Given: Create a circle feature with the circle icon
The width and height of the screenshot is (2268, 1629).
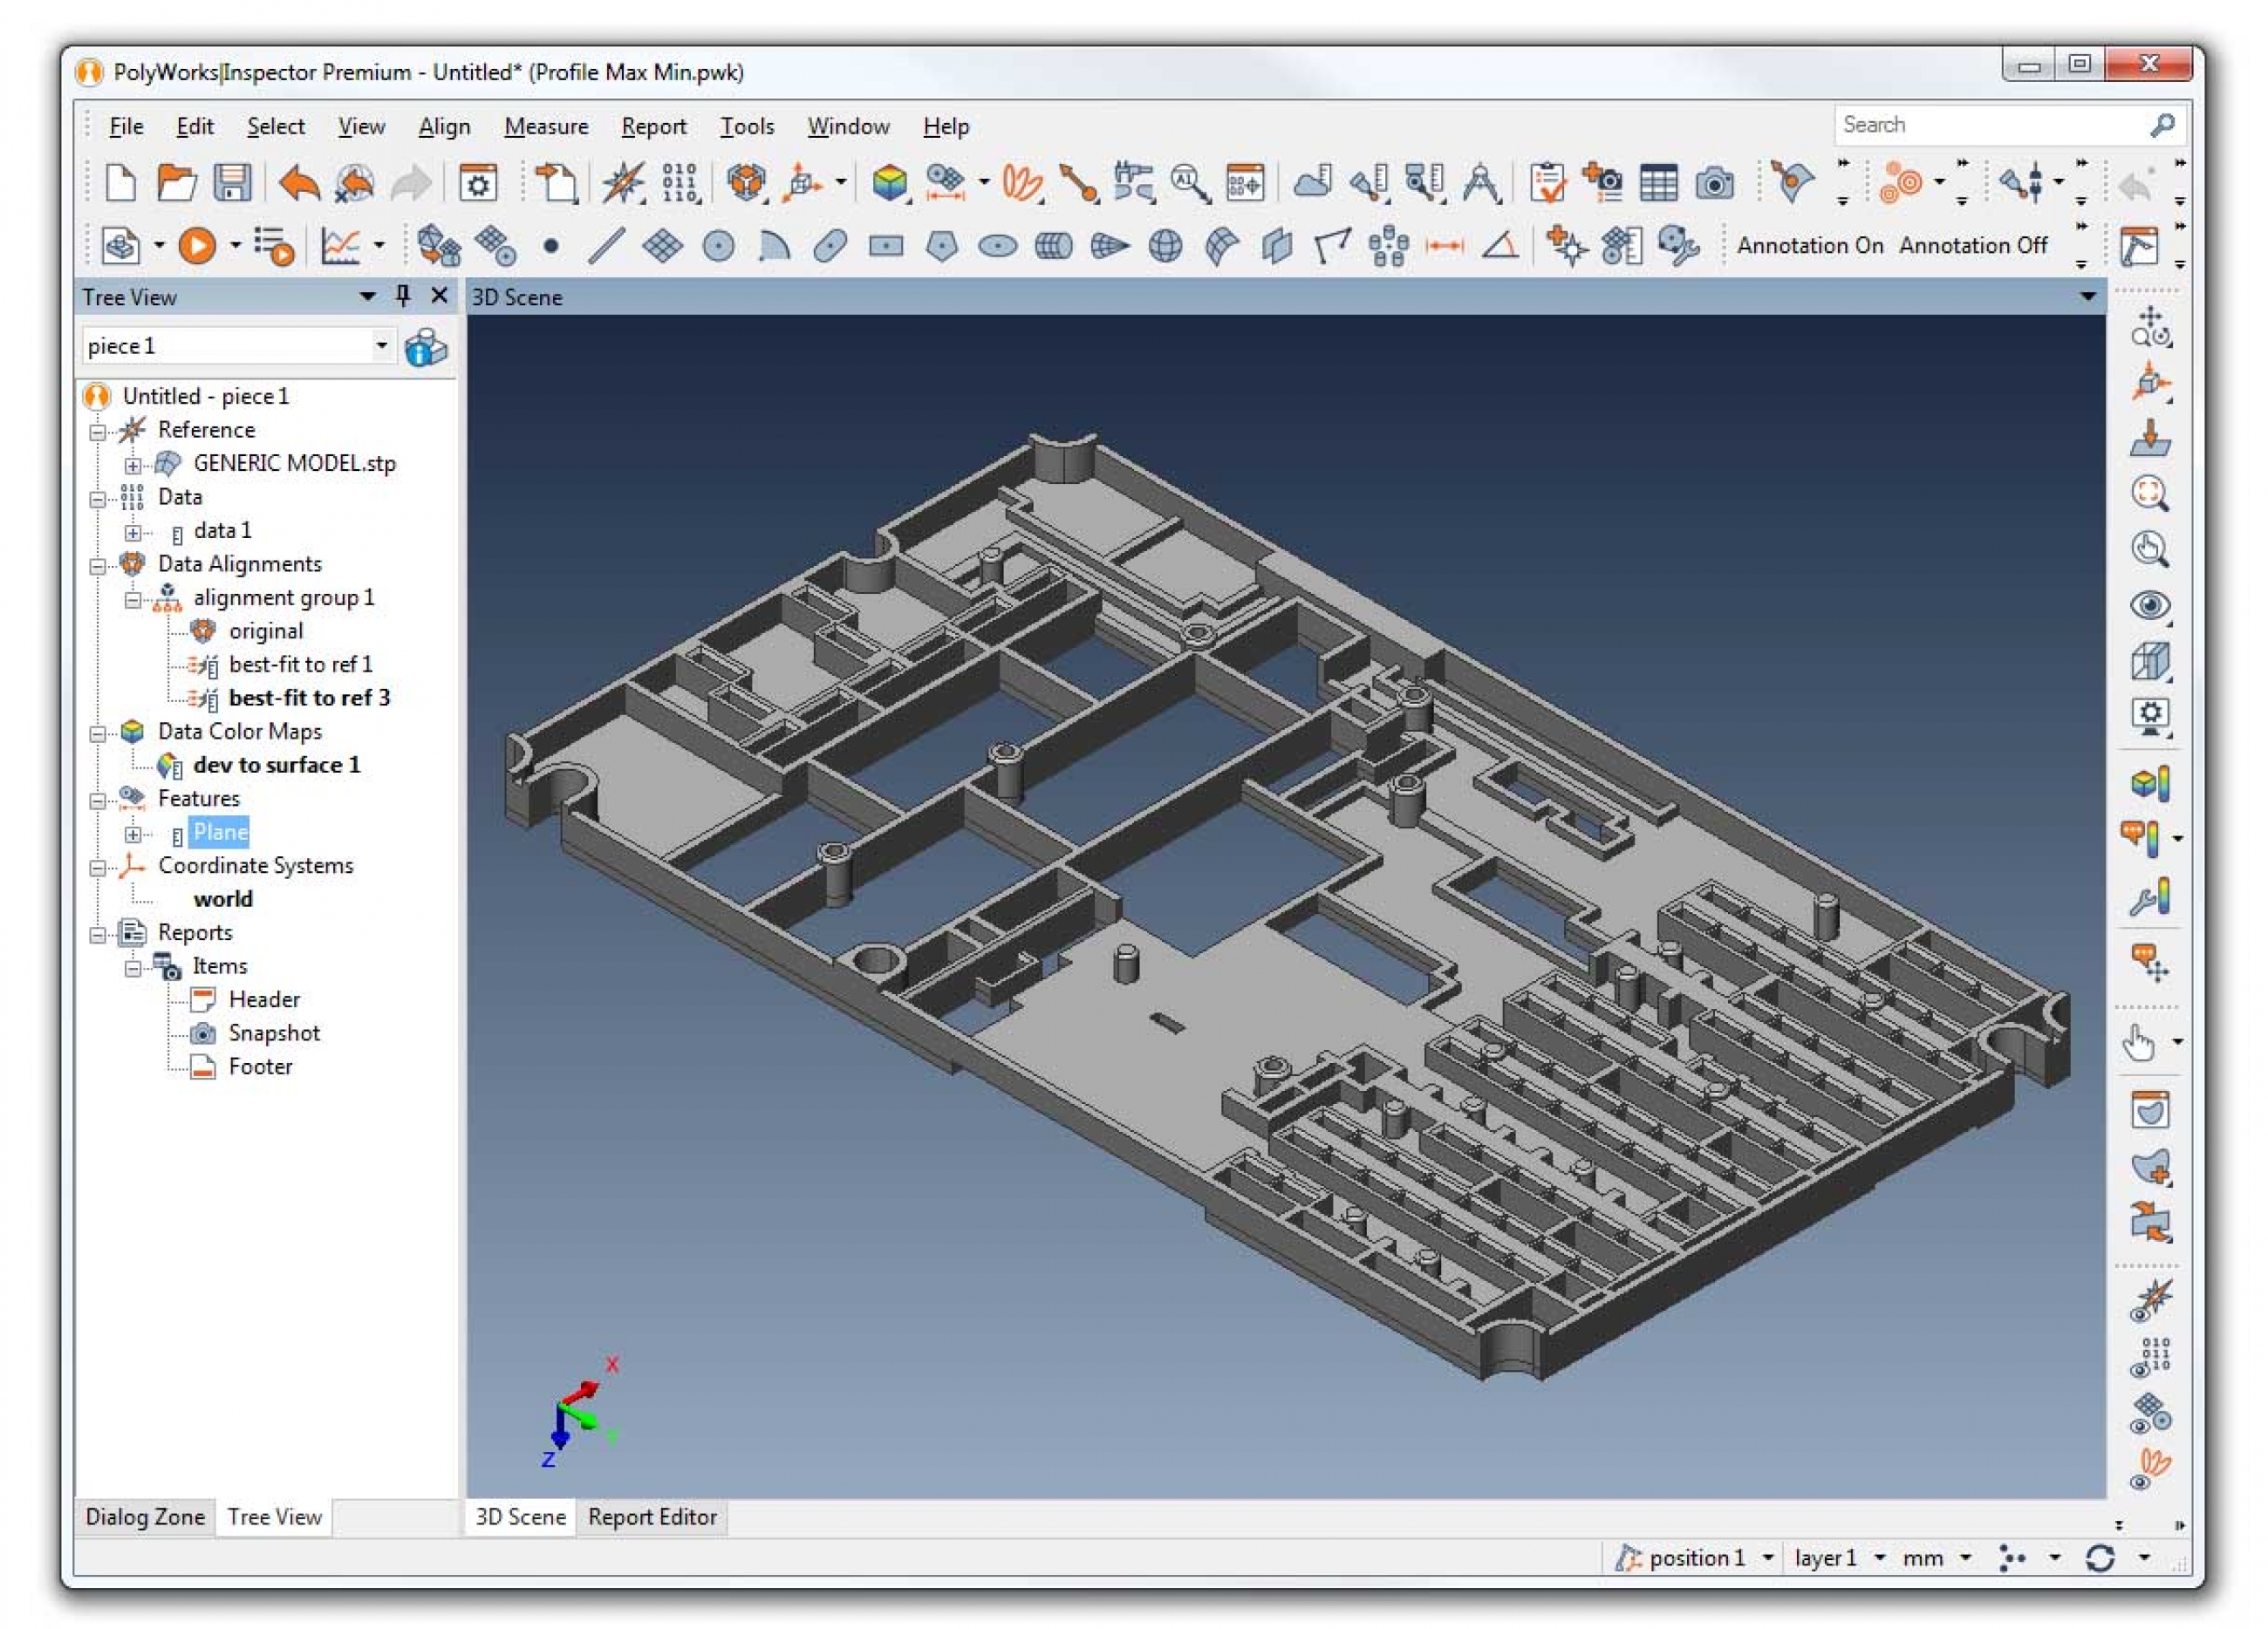Looking at the screenshot, I should tap(718, 245).
